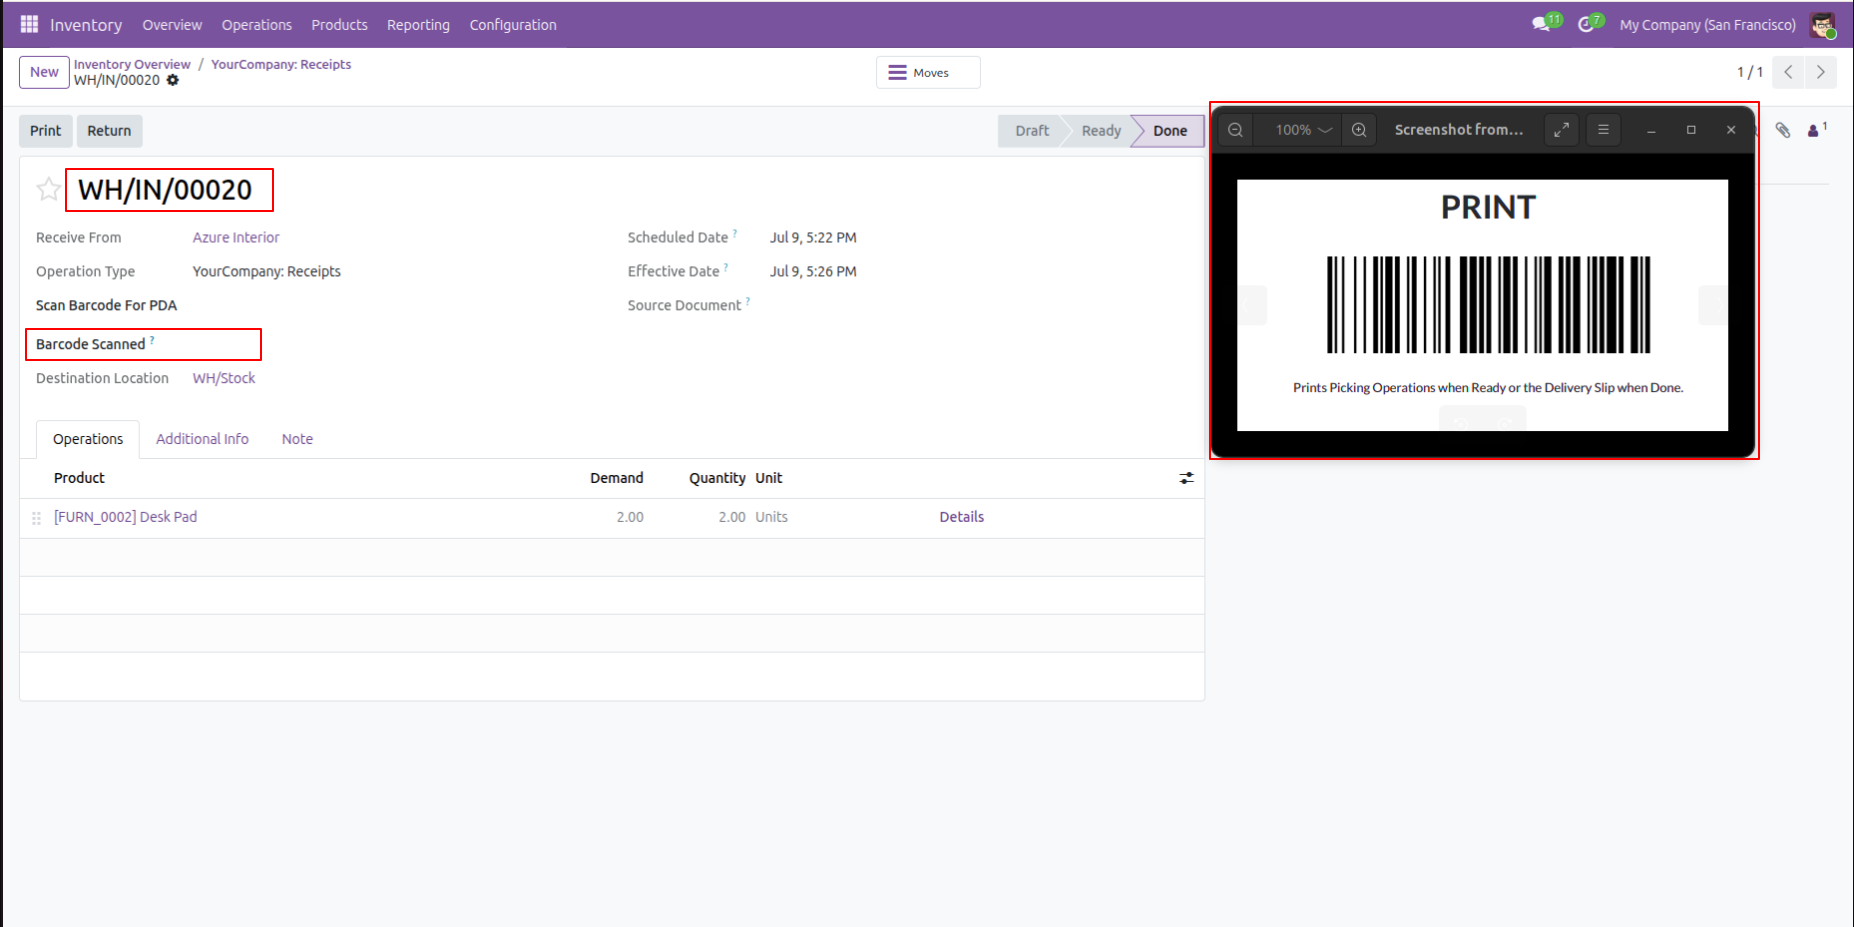Go to the next record arrow

1821,72
